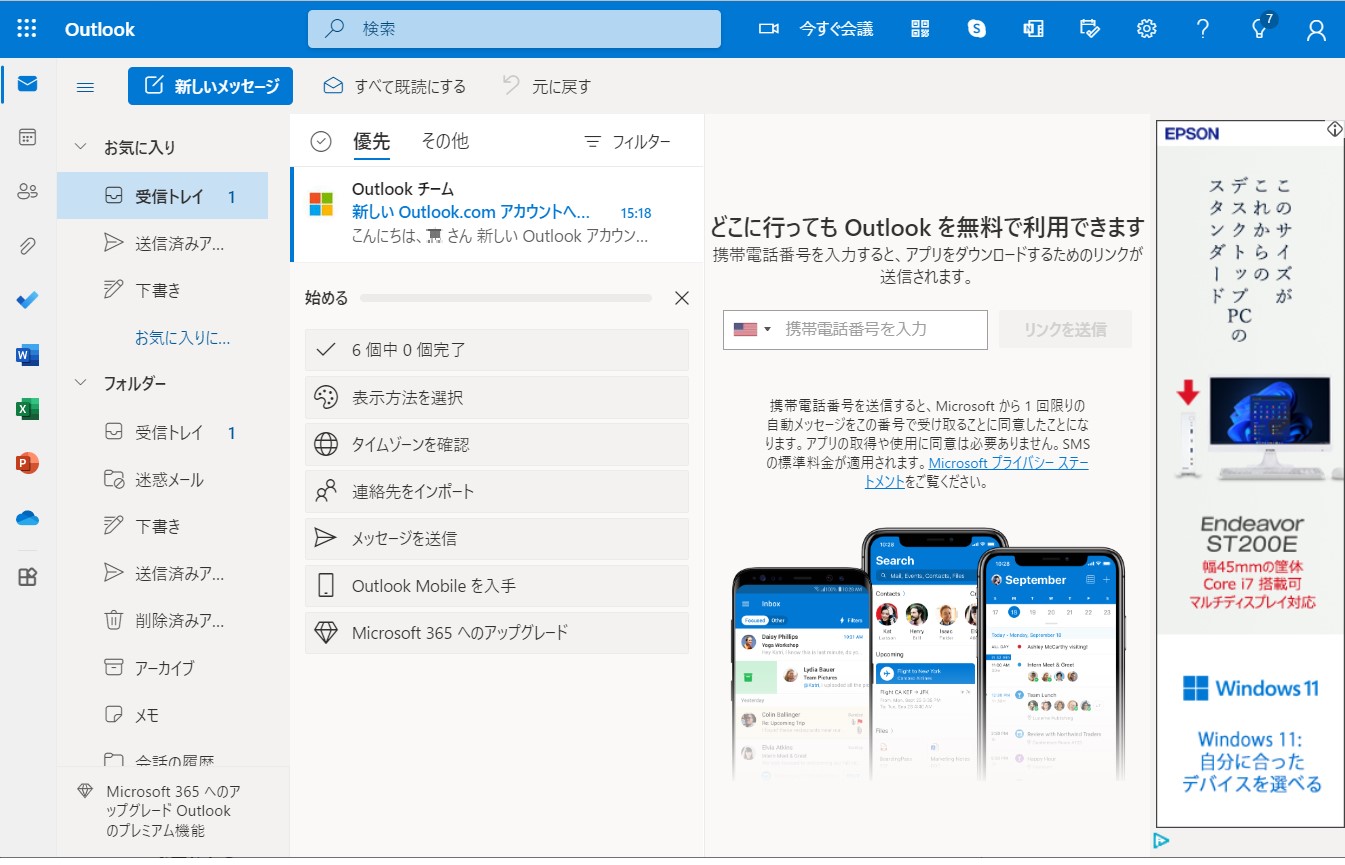The width and height of the screenshot is (1345, 865).
Task: Select all messages with the circle checkbox
Action: (x=321, y=141)
